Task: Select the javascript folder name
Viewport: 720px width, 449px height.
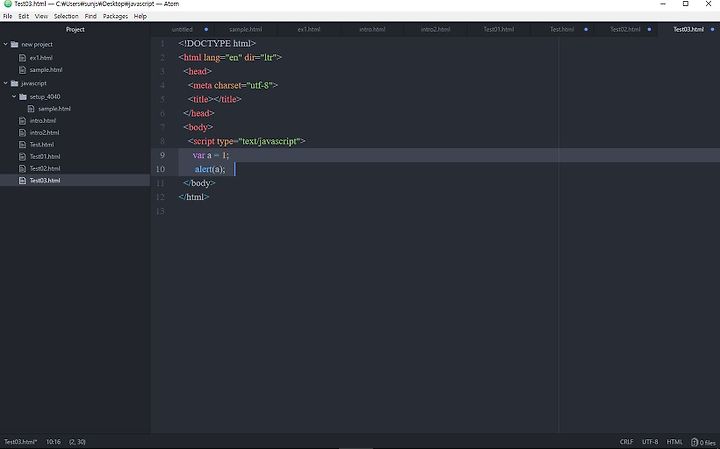Action: pyautogui.click(x=34, y=84)
